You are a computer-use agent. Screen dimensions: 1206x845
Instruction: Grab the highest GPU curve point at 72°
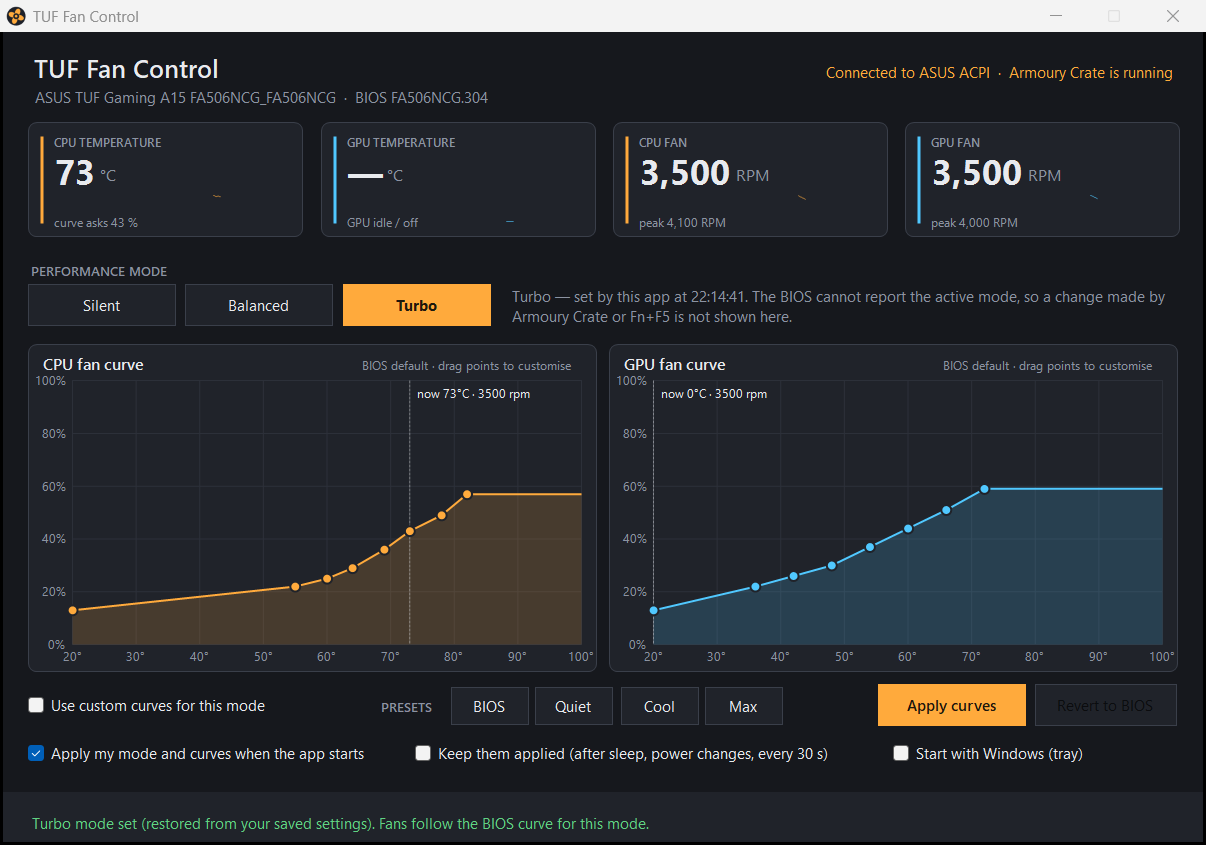(x=984, y=489)
